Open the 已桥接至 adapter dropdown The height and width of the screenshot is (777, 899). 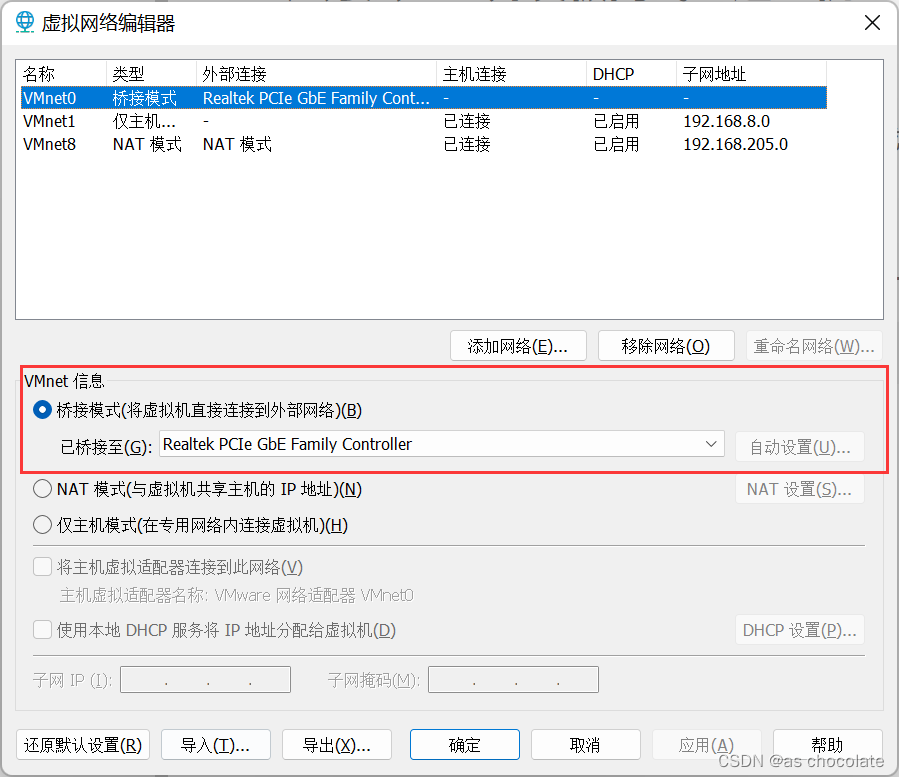[x=441, y=444]
